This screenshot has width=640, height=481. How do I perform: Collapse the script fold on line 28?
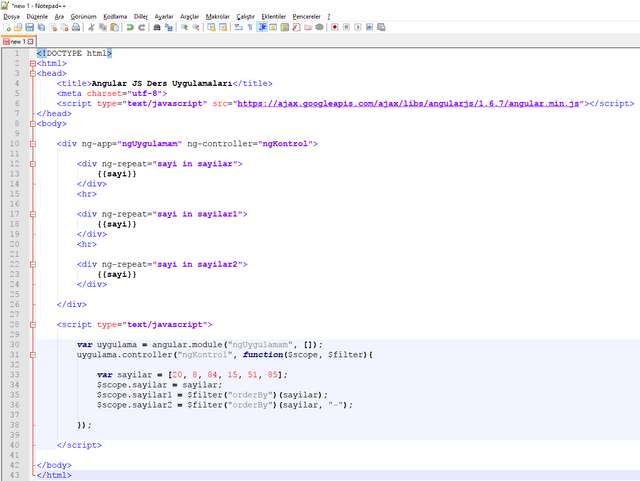click(x=33, y=325)
